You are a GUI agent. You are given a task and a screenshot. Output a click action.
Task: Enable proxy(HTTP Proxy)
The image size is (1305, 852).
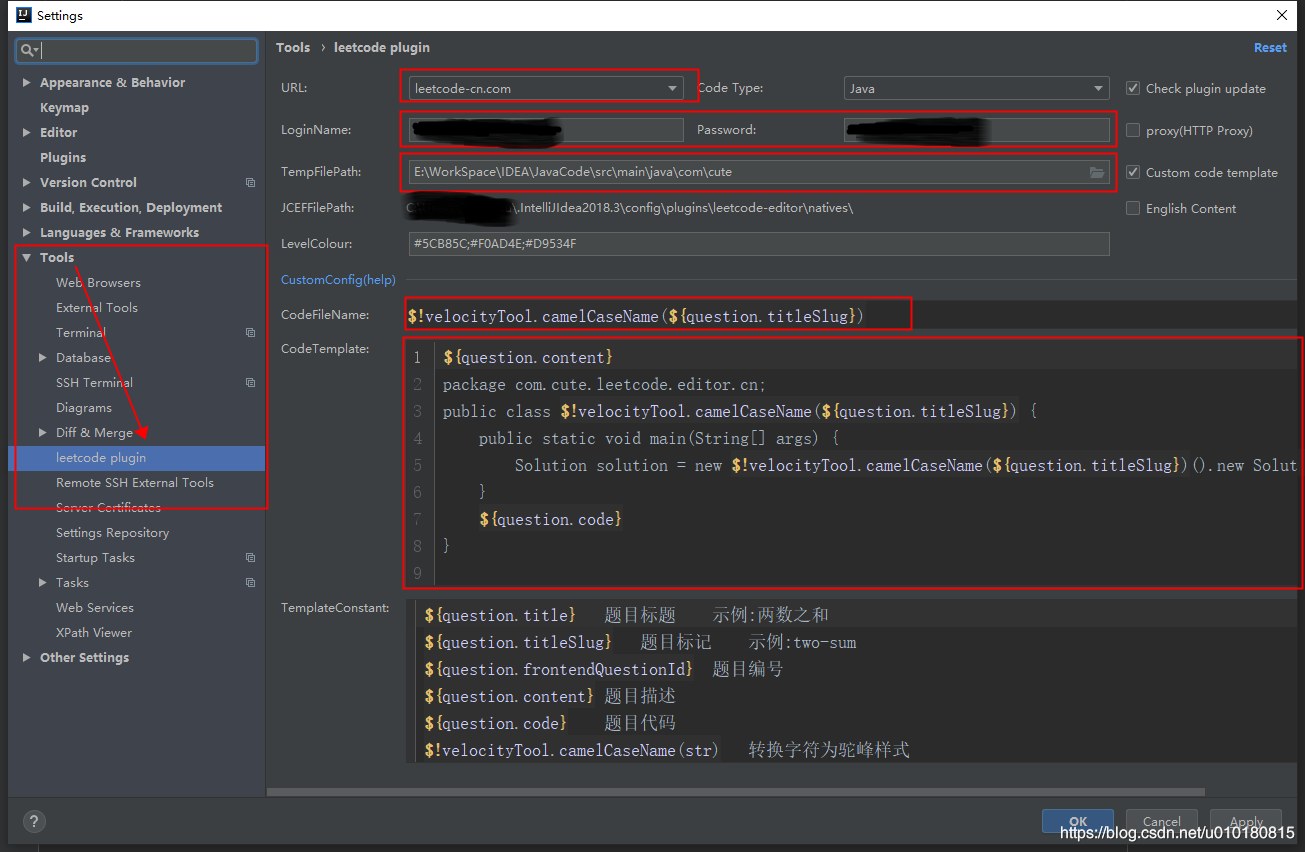click(x=1133, y=128)
